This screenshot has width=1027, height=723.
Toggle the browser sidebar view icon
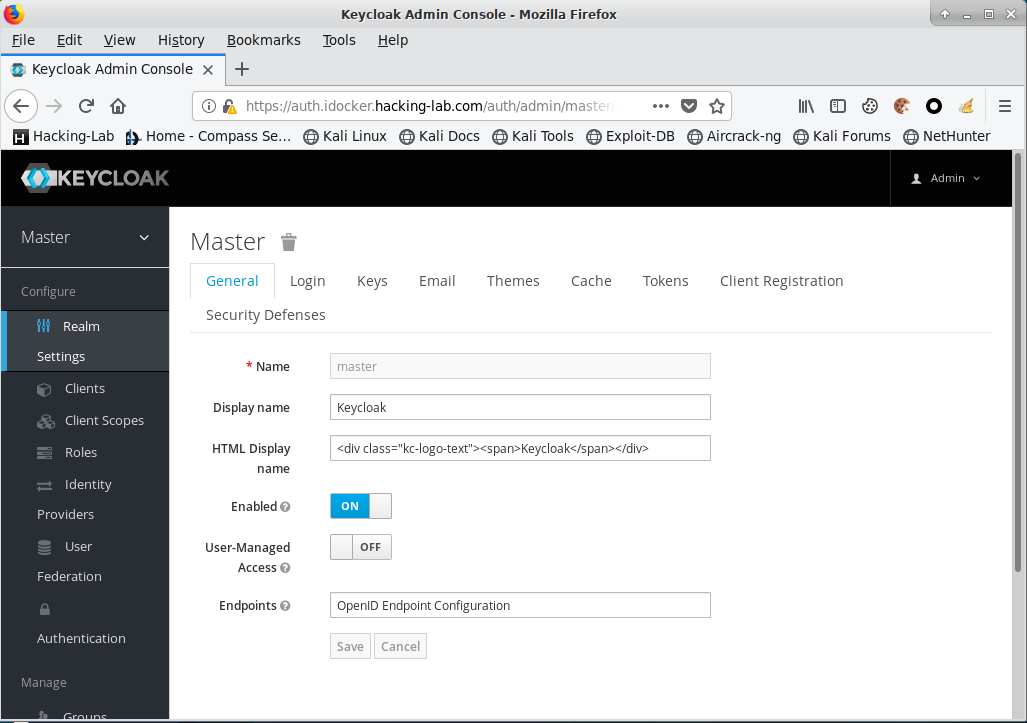pos(838,106)
